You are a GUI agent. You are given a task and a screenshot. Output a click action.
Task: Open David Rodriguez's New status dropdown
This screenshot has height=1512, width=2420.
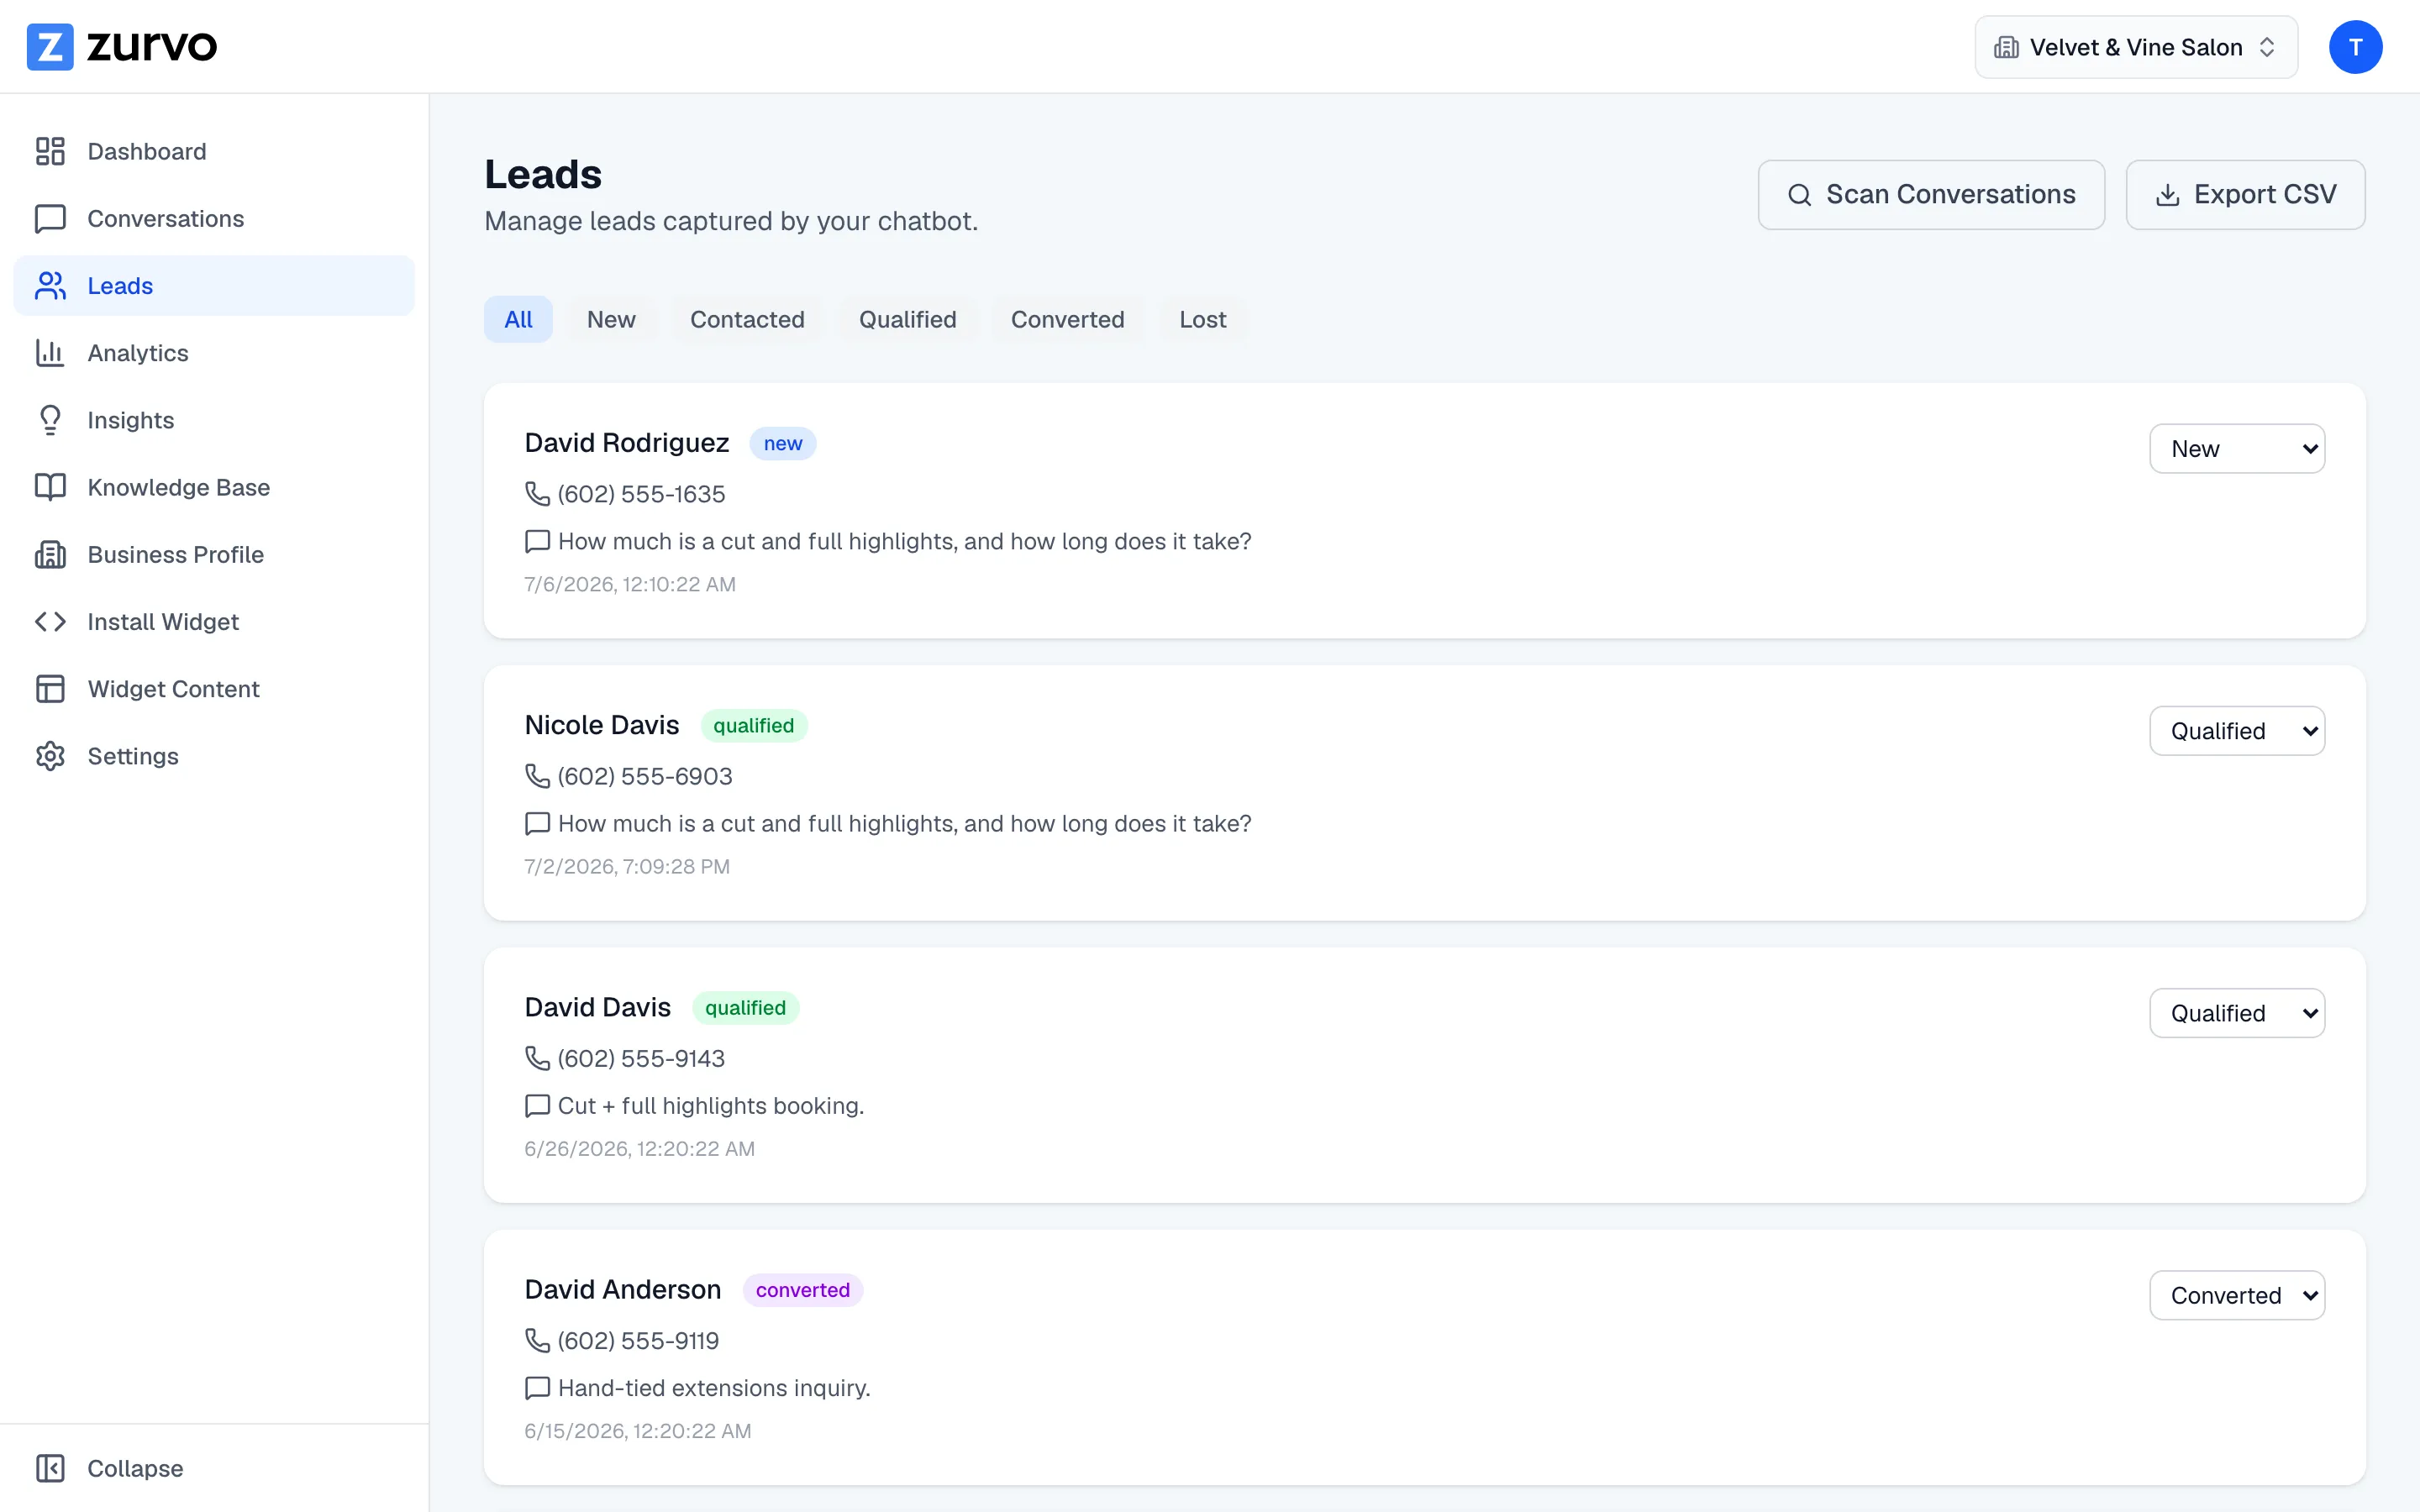click(x=2237, y=449)
